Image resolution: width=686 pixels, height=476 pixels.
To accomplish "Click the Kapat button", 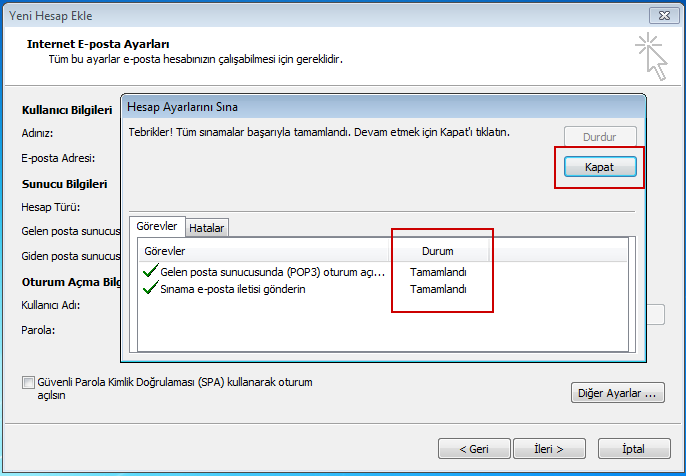I will [x=599, y=167].
